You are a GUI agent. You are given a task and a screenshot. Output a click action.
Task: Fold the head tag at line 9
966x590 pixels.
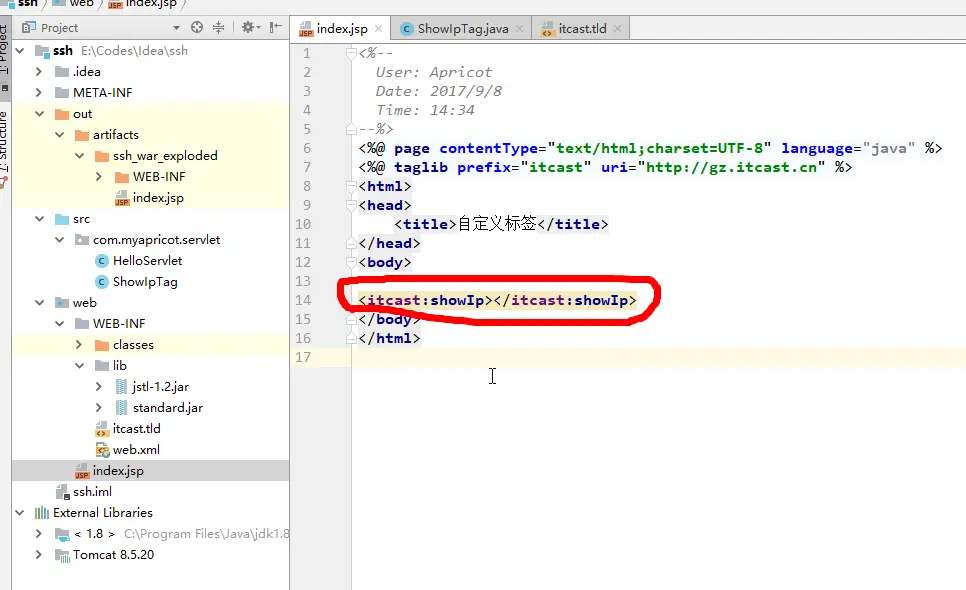(x=351, y=205)
